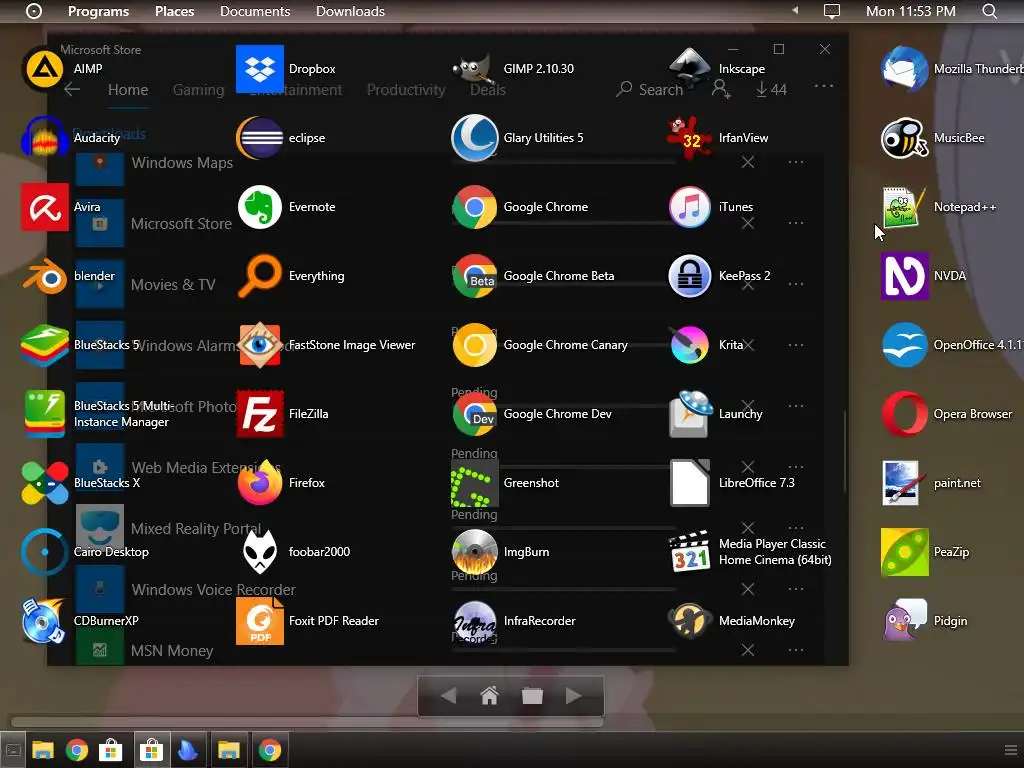Open Foxit PDF Reader icon
The width and height of the screenshot is (1024, 768).
point(259,621)
